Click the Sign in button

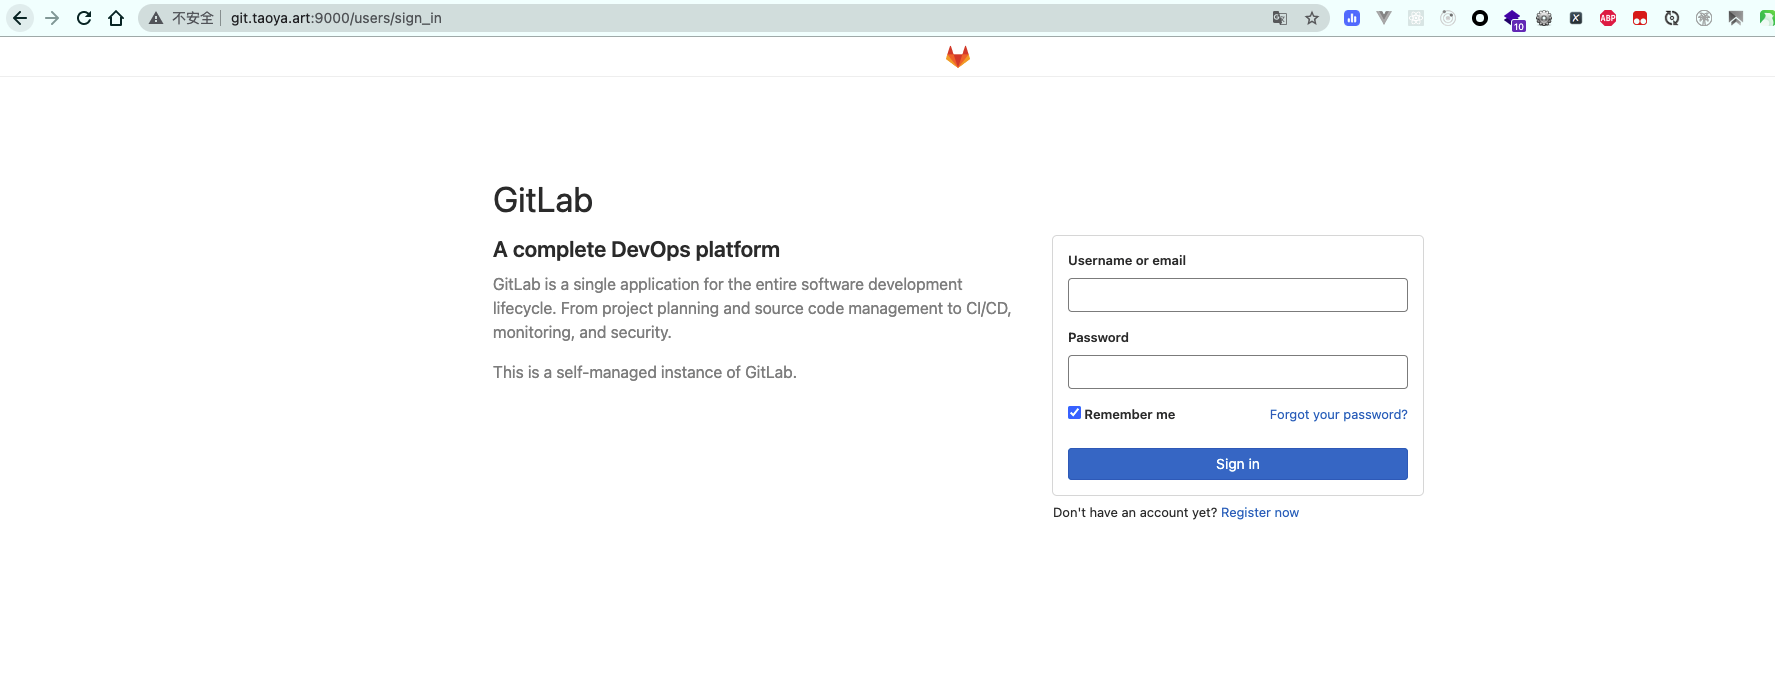(1238, 464)
